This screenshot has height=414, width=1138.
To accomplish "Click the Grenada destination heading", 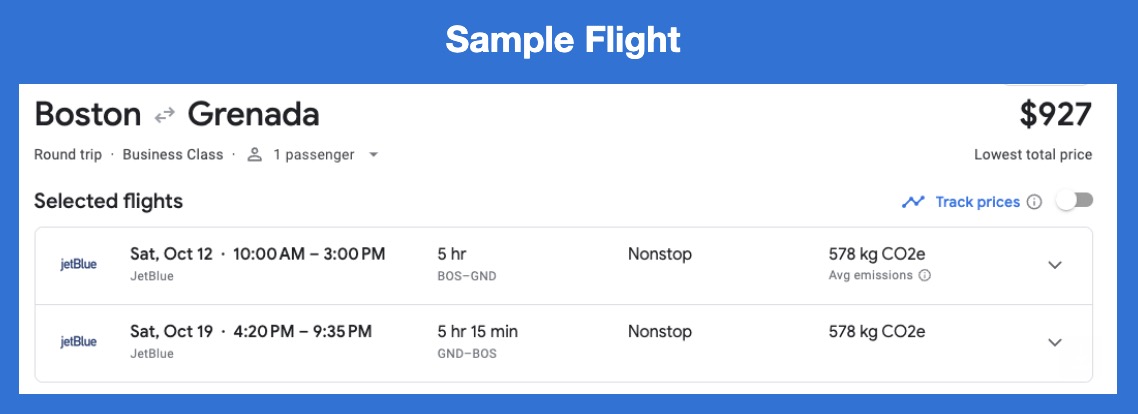I will (x=254, y=115).
